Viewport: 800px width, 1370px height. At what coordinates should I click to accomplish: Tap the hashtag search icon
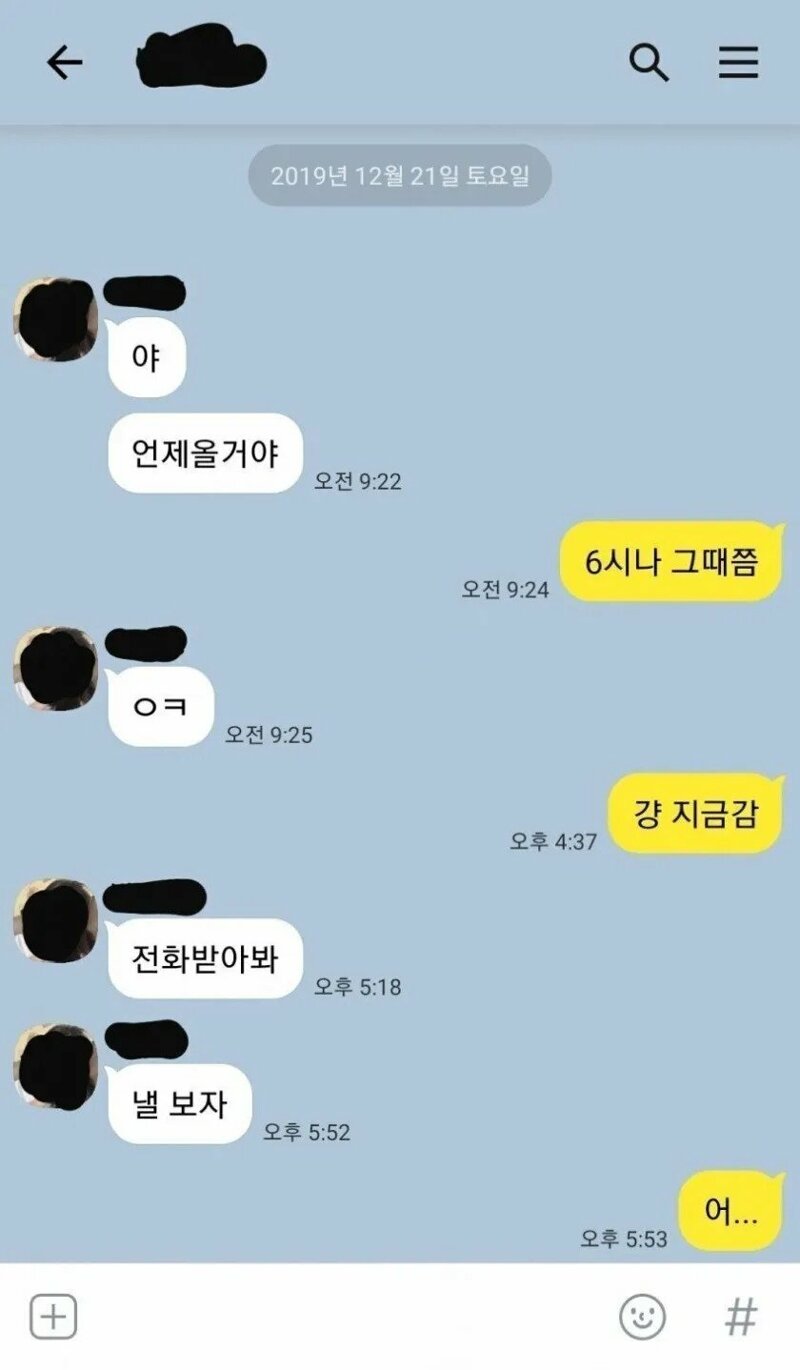(741, 1317)
